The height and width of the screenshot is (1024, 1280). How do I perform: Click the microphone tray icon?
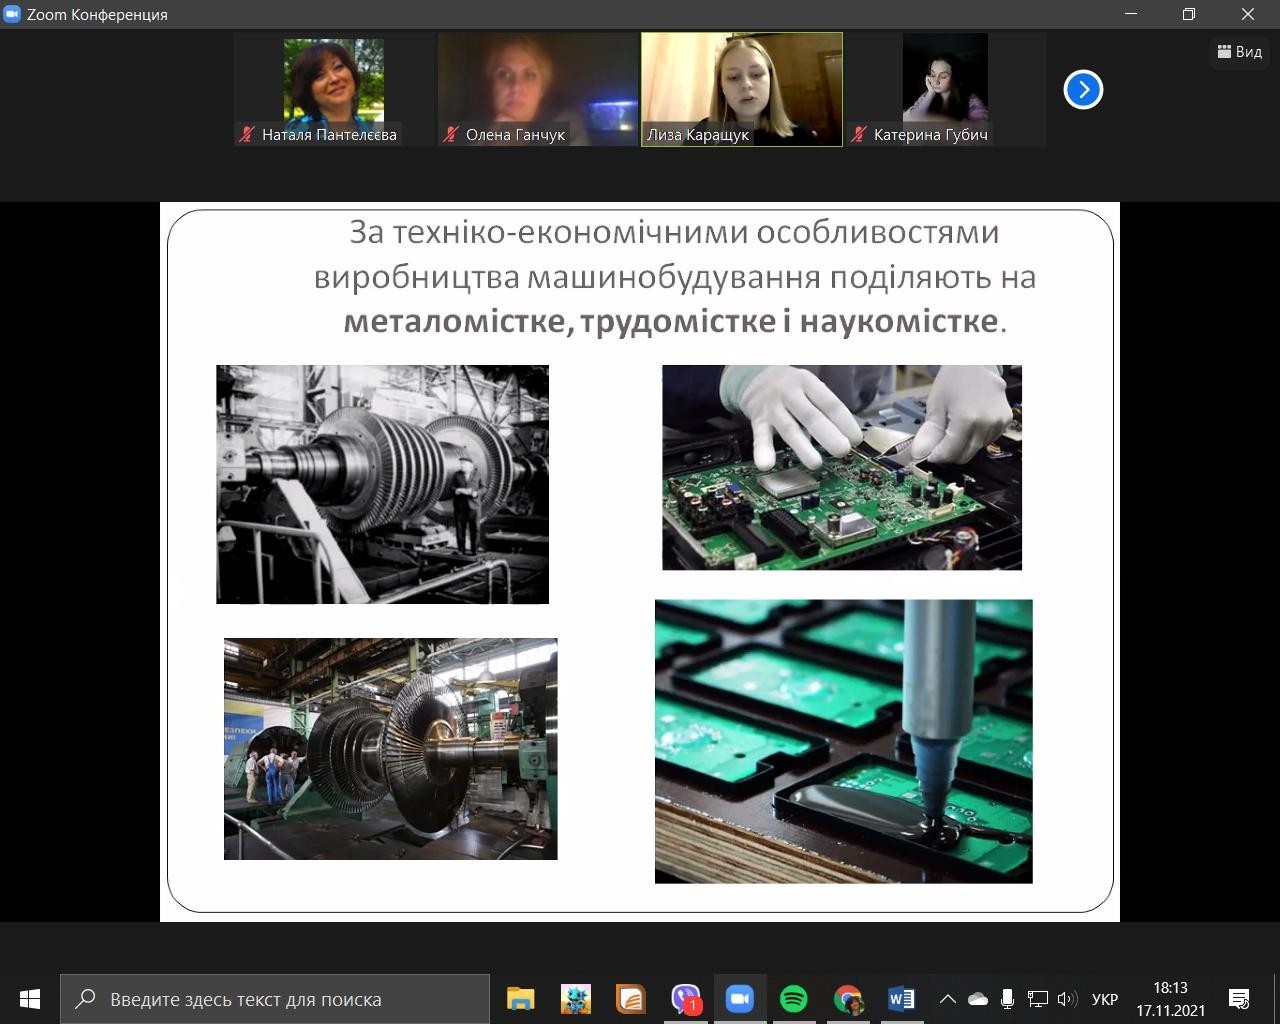coord(1008,999)
